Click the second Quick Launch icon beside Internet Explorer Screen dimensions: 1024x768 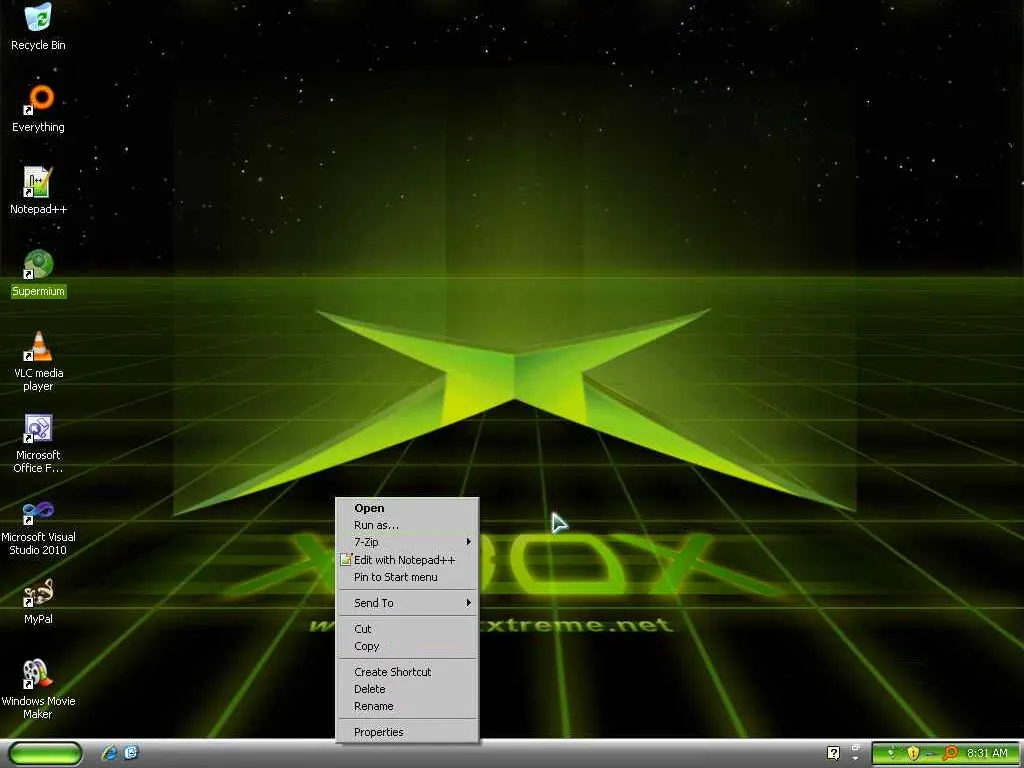(131, 753)
